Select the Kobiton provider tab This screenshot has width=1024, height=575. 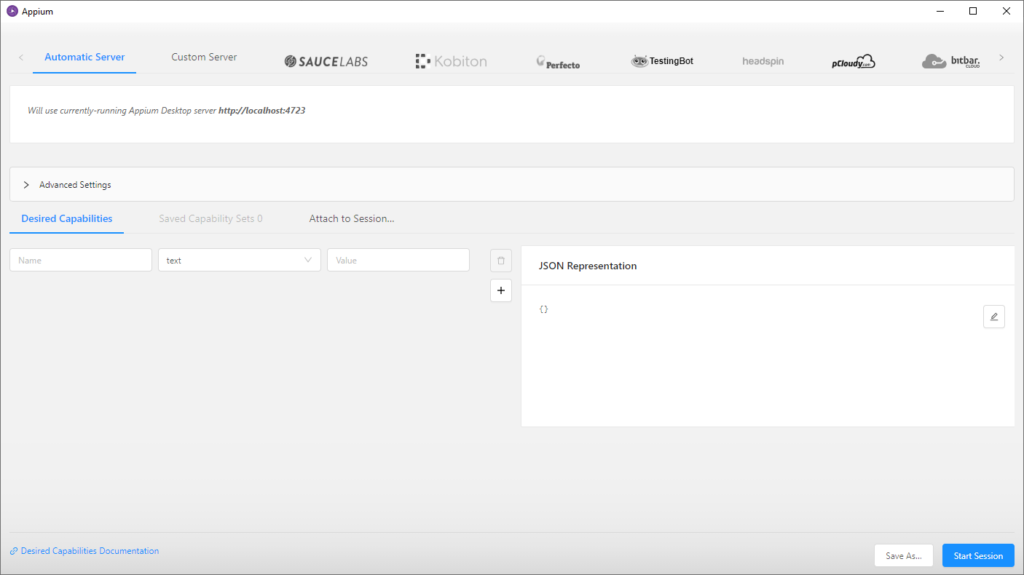(x=451, y=61)
